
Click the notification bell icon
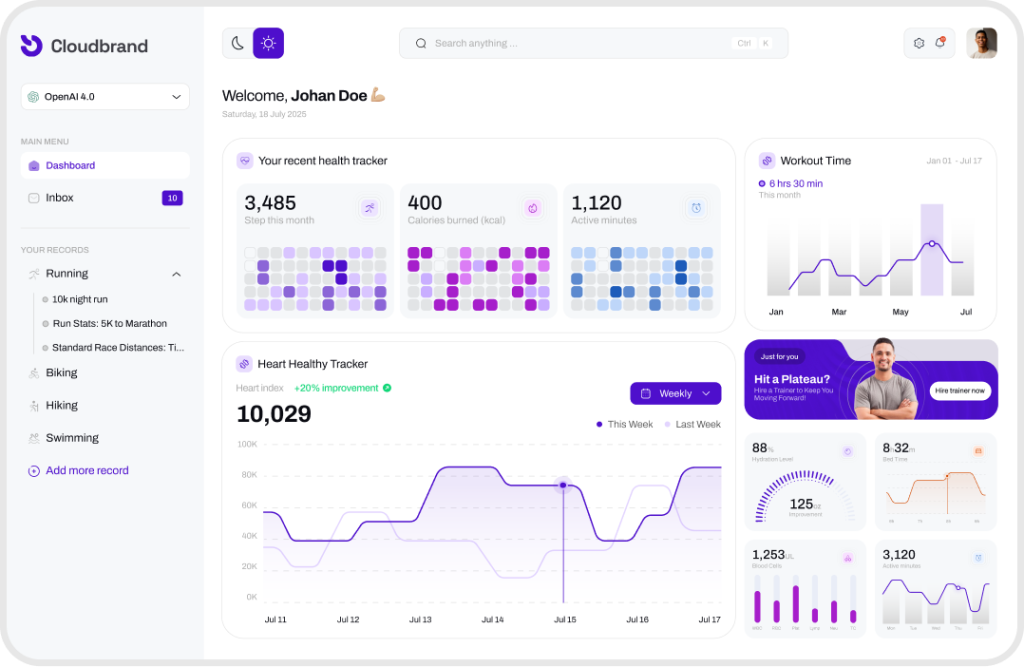click(x=940, y=43)
